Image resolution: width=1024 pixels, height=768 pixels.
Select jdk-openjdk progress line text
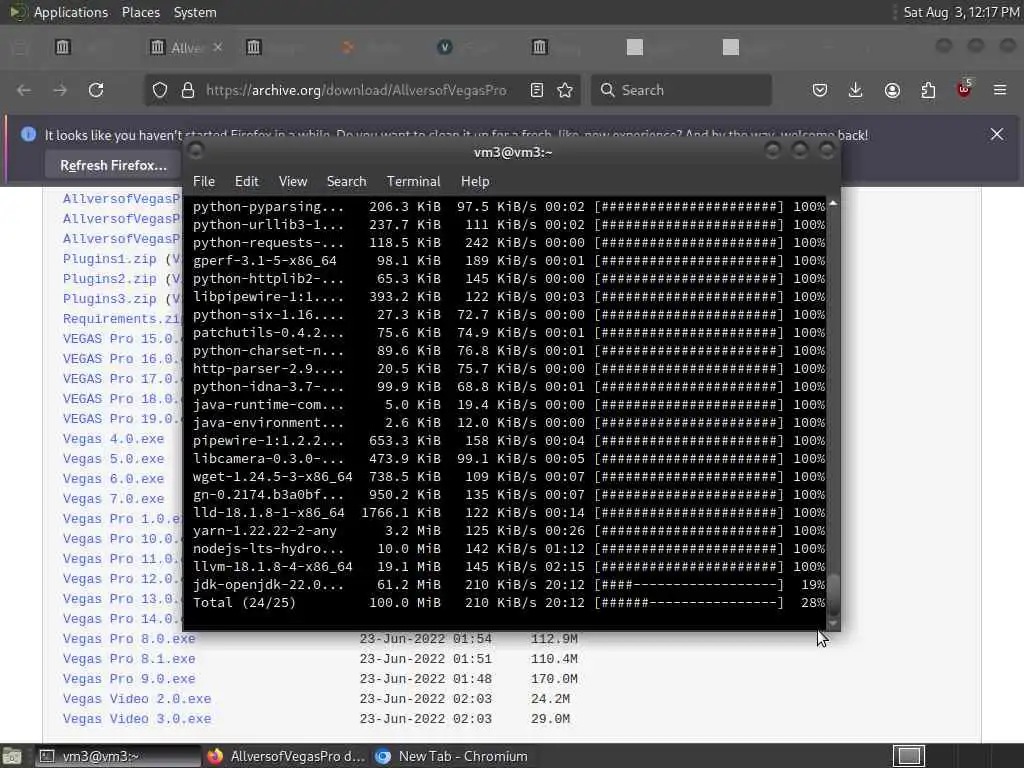pos(509,584)
